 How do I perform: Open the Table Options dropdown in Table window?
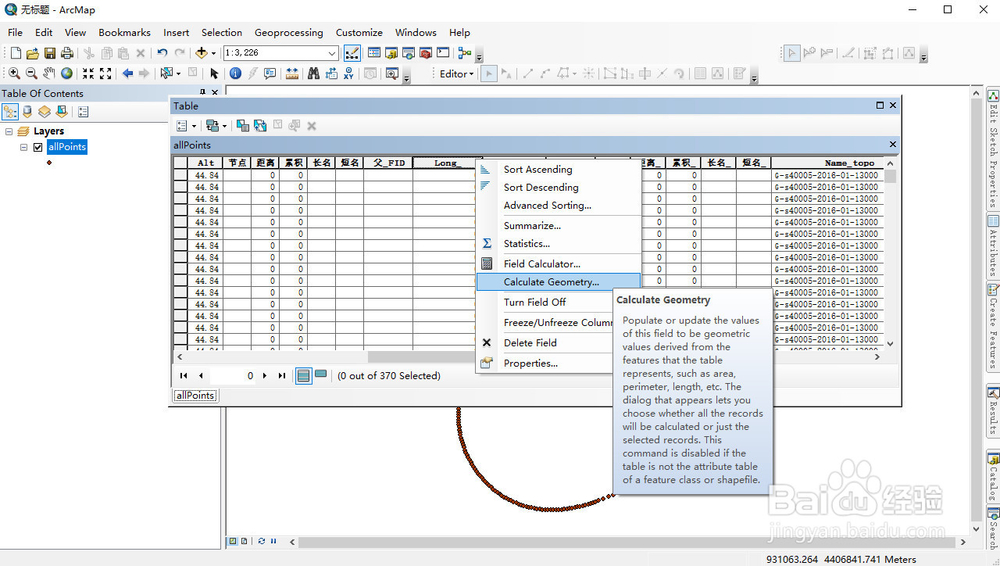point(186,126)
